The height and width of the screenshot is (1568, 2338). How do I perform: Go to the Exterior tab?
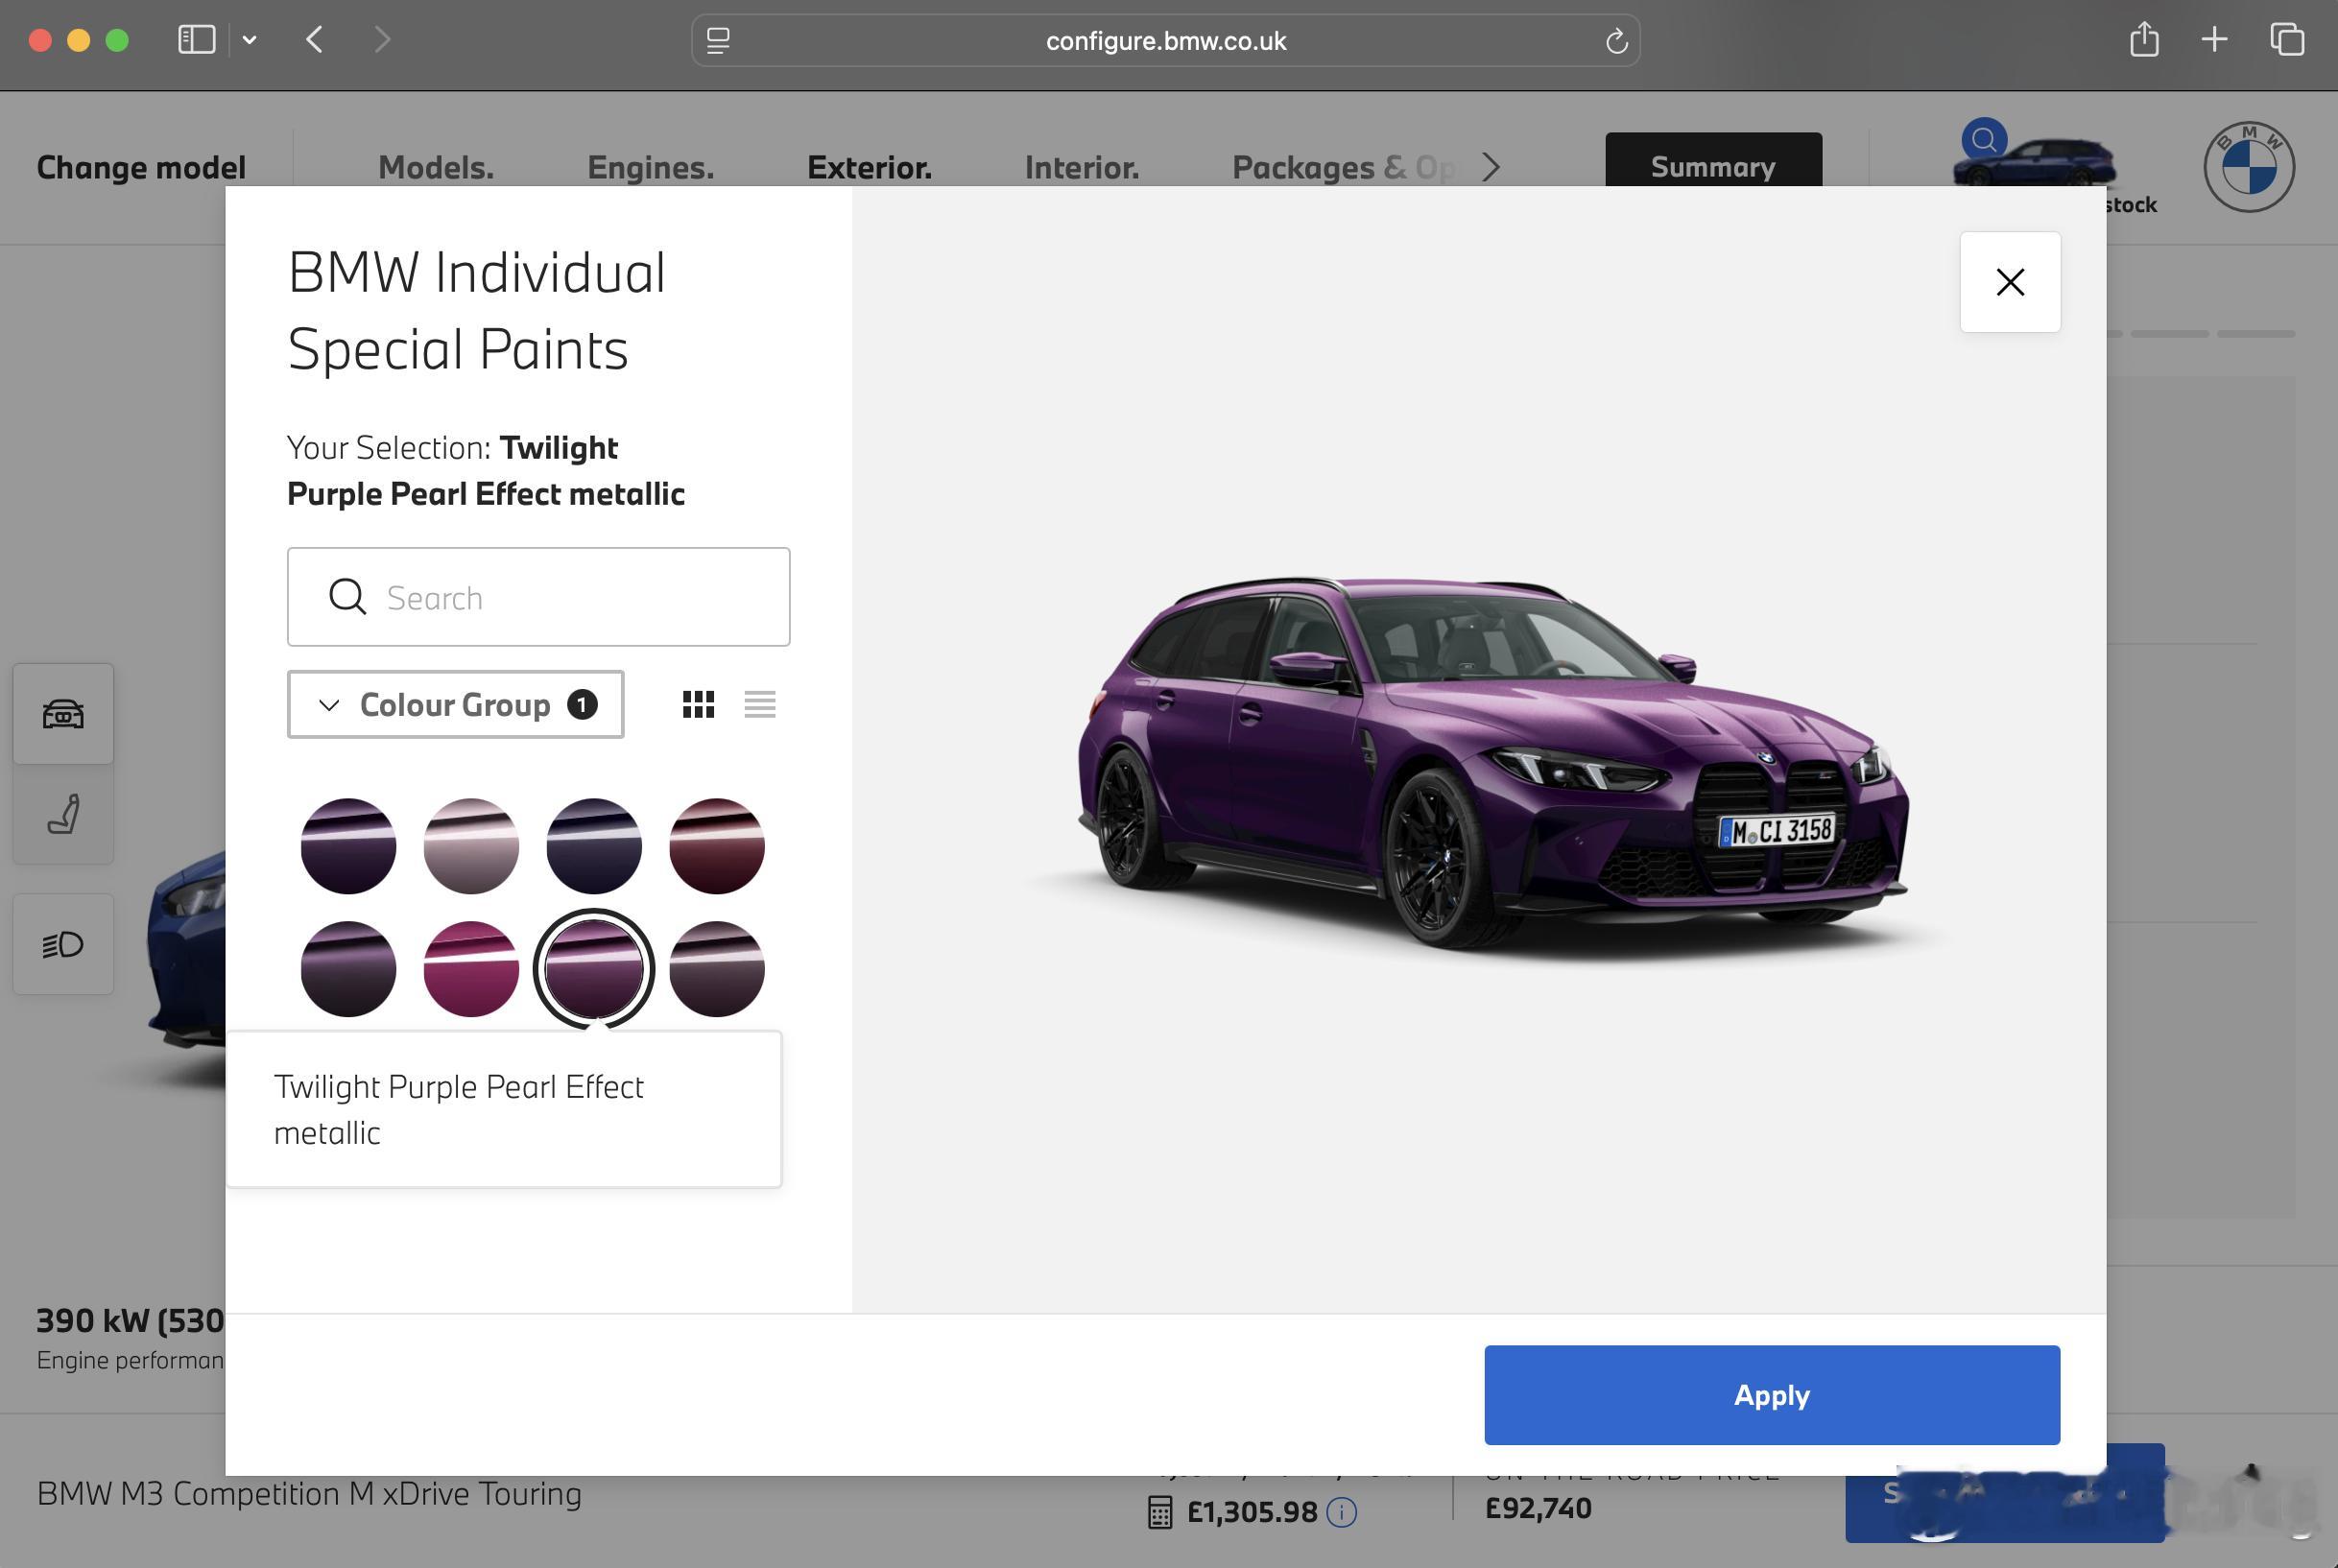click(869, 167)
